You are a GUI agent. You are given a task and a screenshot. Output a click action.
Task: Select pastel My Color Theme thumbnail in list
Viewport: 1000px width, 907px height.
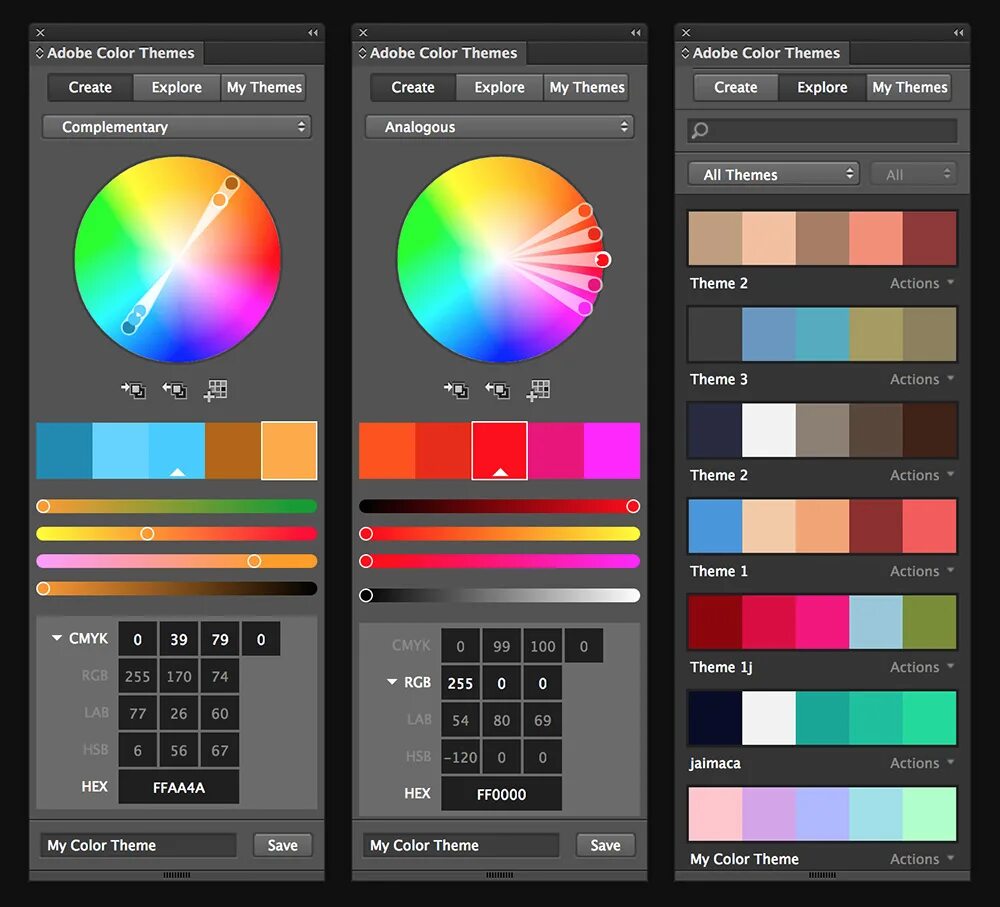(822, 814)
